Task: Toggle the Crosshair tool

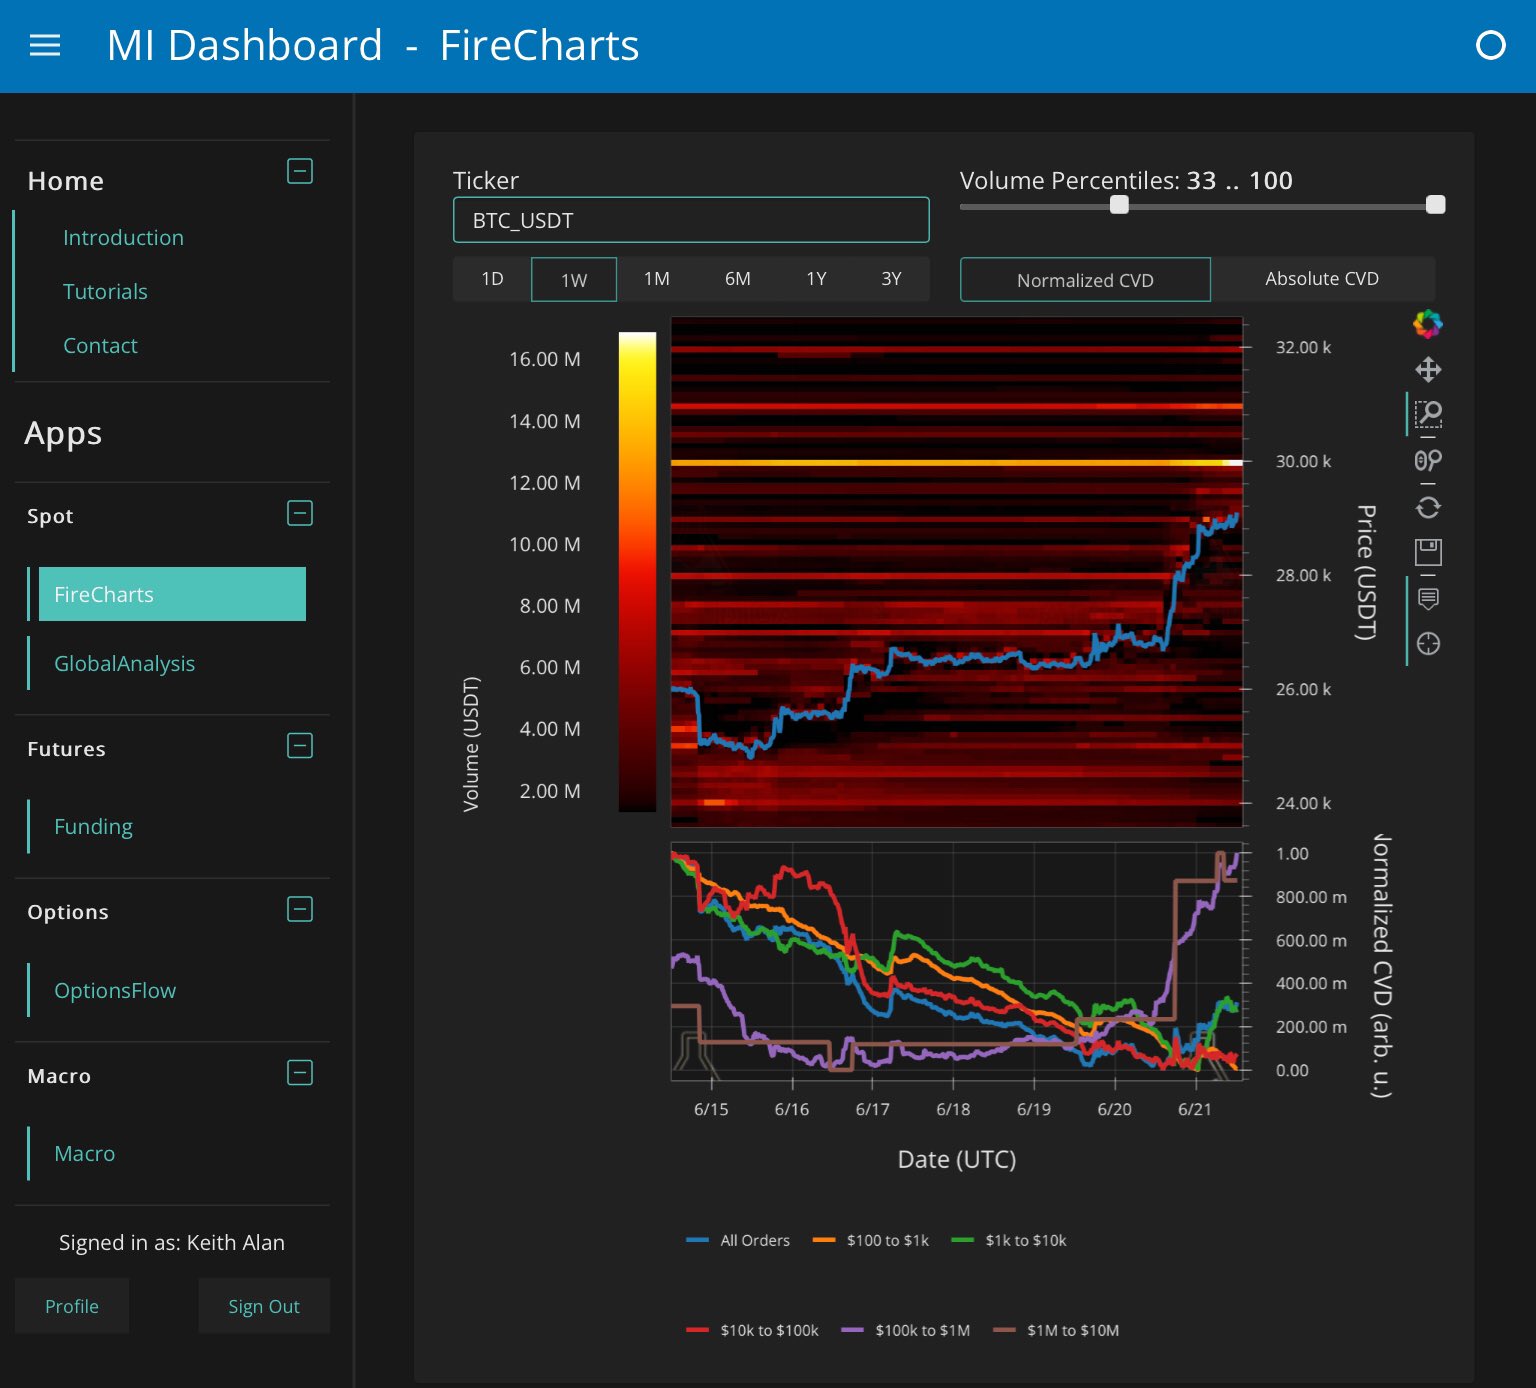Action: (1427, 644)
